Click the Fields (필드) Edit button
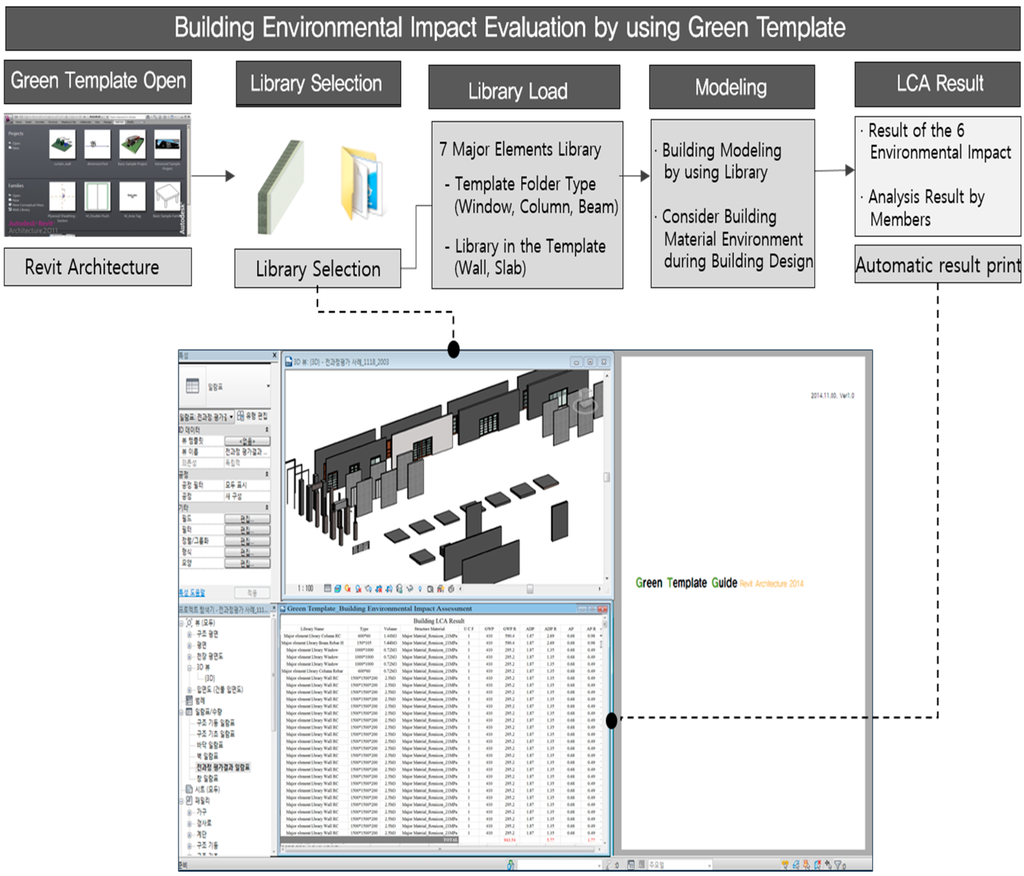1024x876 pixels. pyautogui.click(x=247, y=519)
